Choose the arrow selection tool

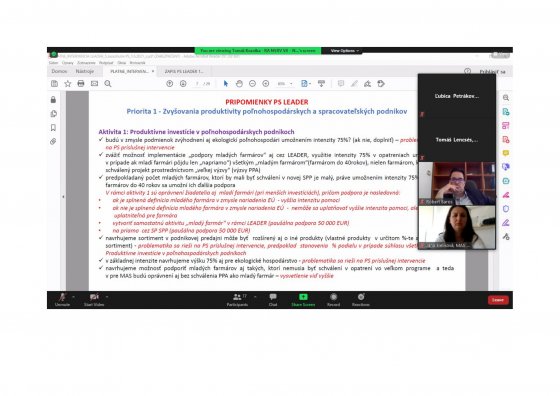(x=226, y=84)
